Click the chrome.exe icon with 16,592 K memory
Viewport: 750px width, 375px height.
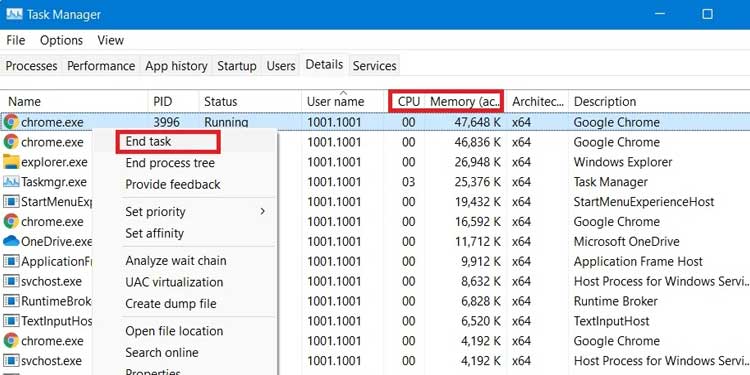pyautogui.click(x=11, y=221)
